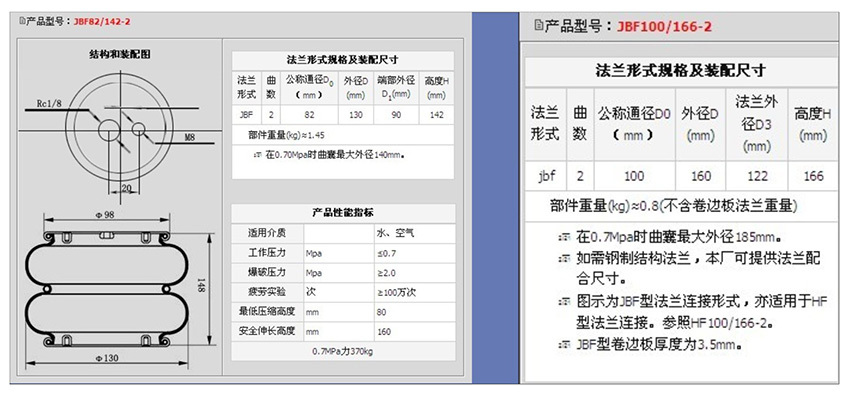Click the Rc1/8 port label on diagram

48,104
